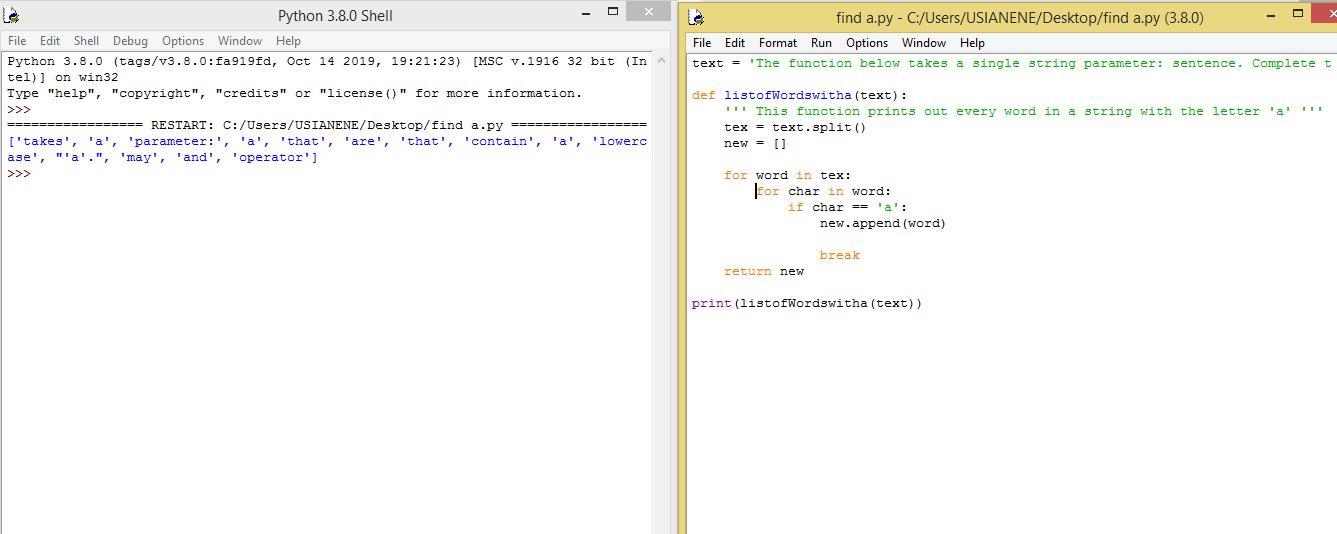This screenshot has height=534, width=1337.
Task: Minimize the find a.py editor window
Action: (x=1271, y=15)
